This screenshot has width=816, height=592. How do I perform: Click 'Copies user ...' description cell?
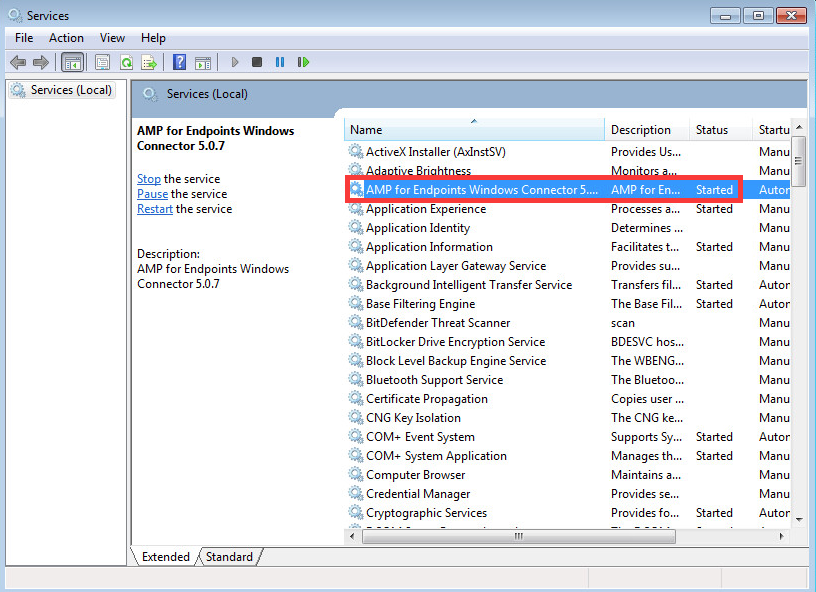coord(647,398)
